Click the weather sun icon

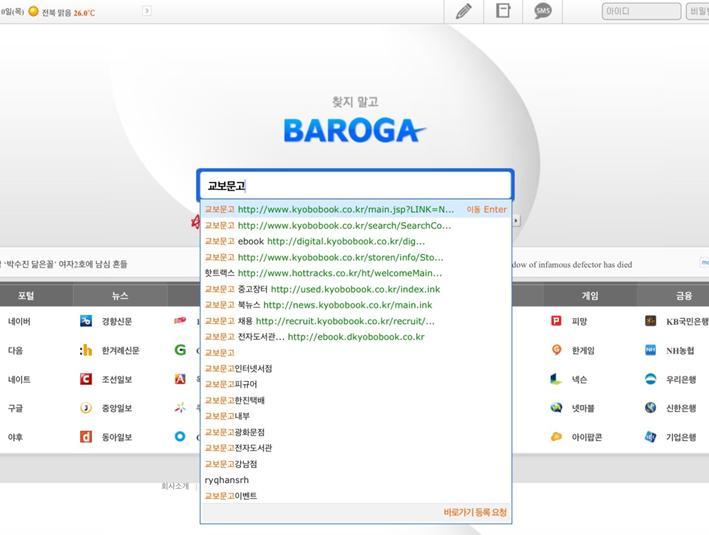pyautogui.click(x=33, y=11)
